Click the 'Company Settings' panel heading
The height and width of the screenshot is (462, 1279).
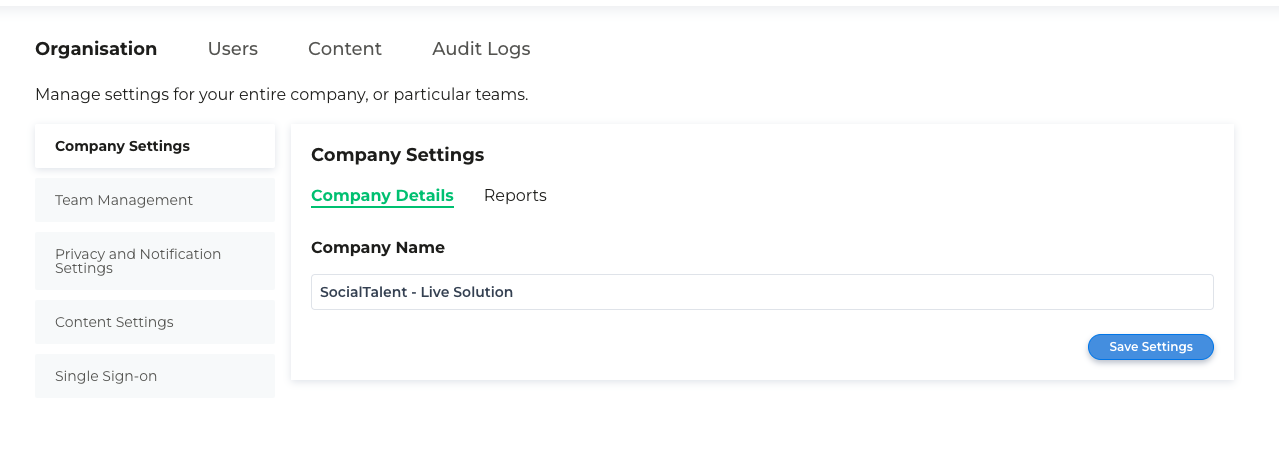coord(398,155)
